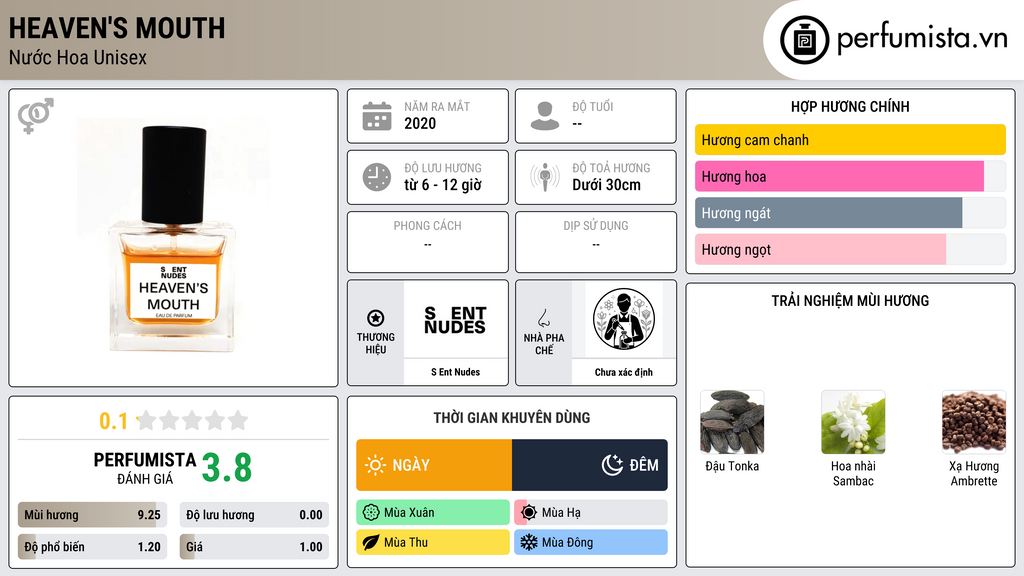Click the sillage icon beside Độ toả hương
The width and height of the screenshot is (1024, 576).
[545, 177]
